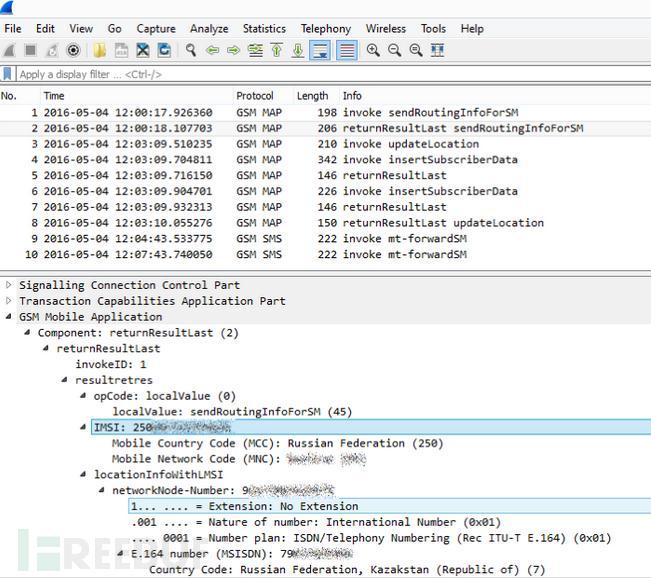Click the display filter bookmark icon
651x578 pixels.
point(8,74)
